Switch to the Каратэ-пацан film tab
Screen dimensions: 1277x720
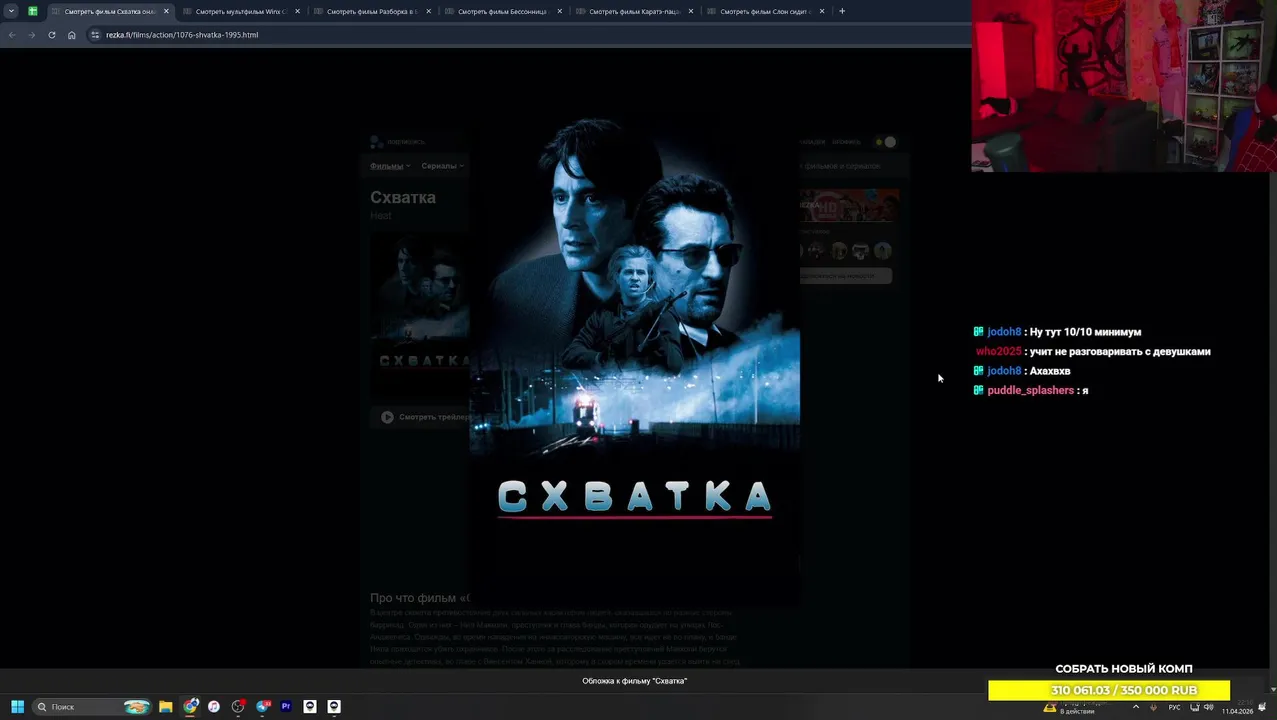[634, 11]
